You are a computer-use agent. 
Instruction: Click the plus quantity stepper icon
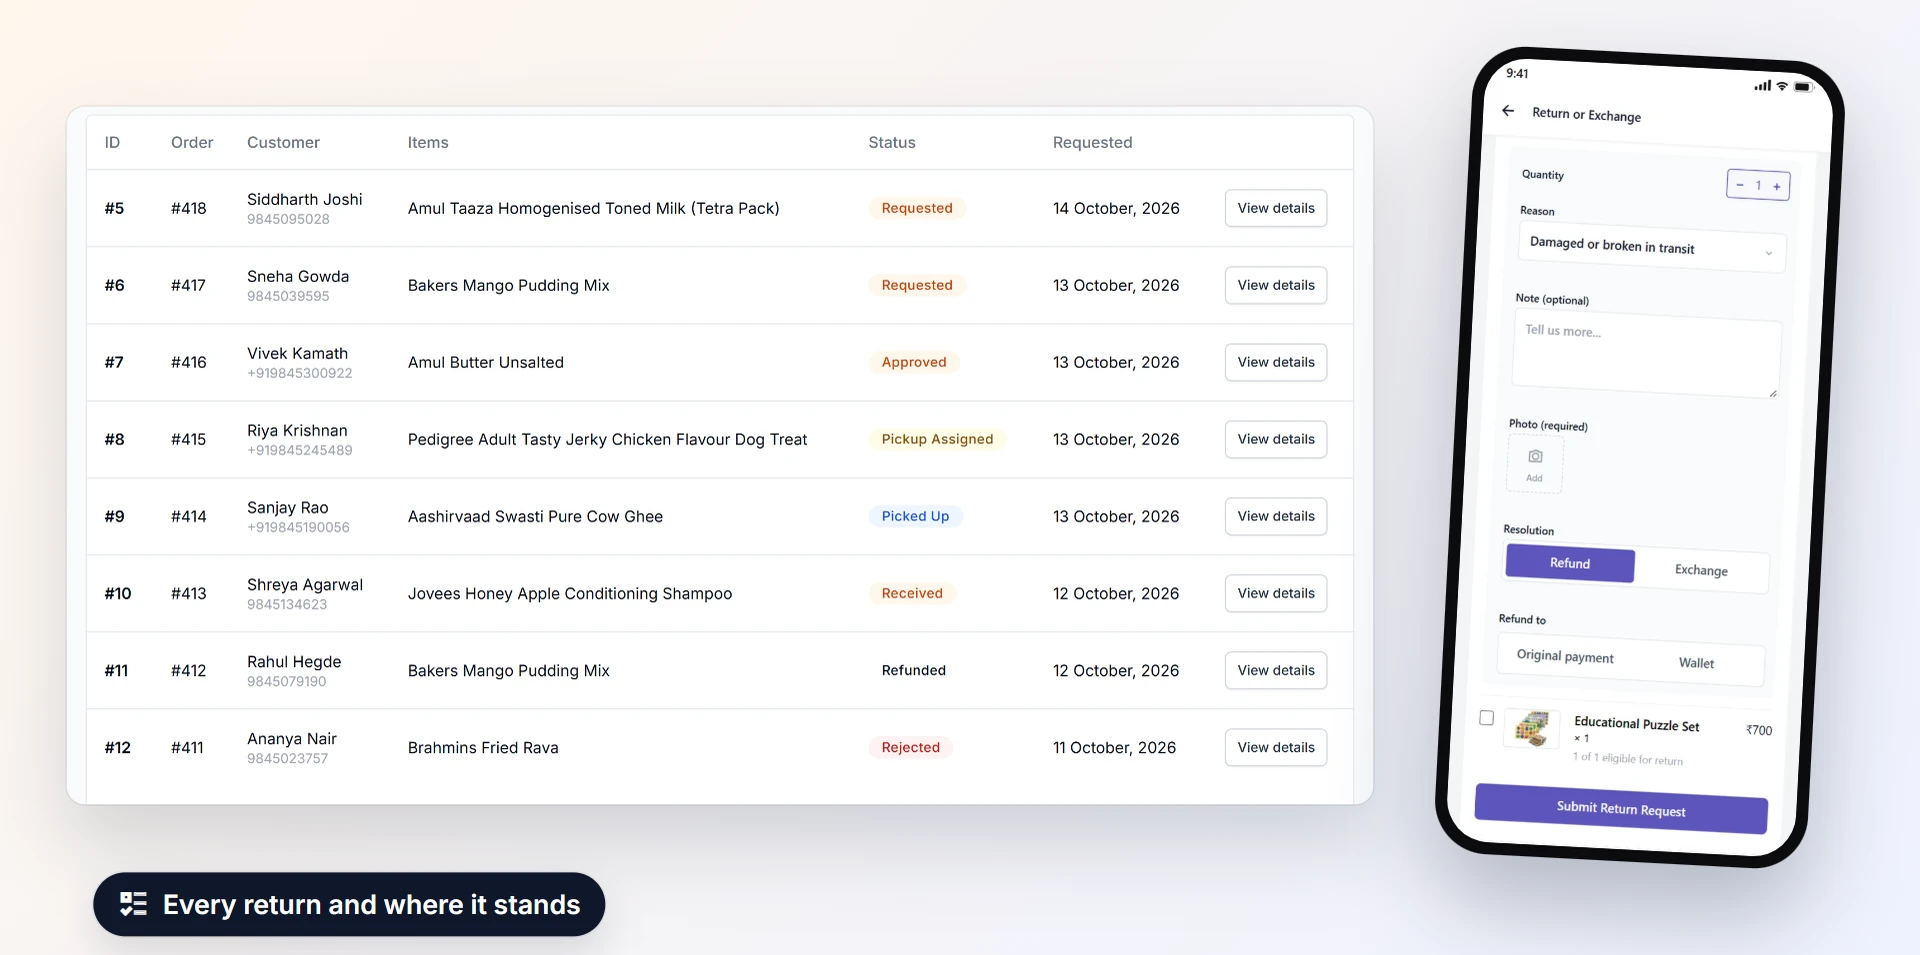[x=1777, y=186]
